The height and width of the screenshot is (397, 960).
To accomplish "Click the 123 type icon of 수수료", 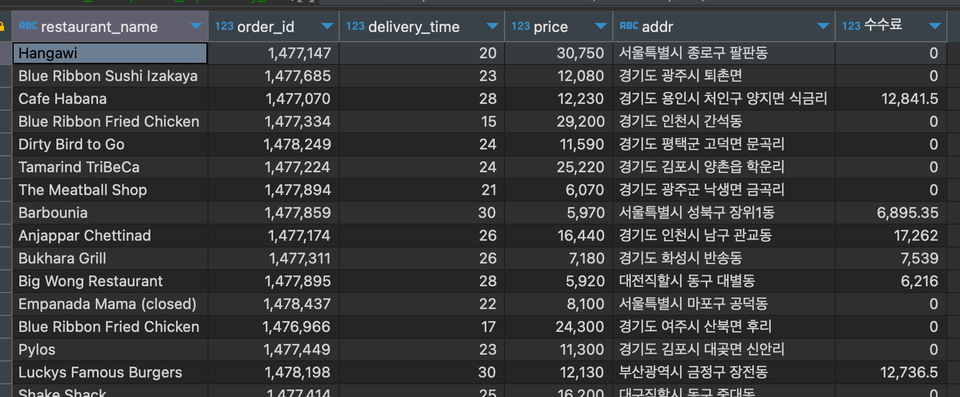I will (x=851, y=26).
